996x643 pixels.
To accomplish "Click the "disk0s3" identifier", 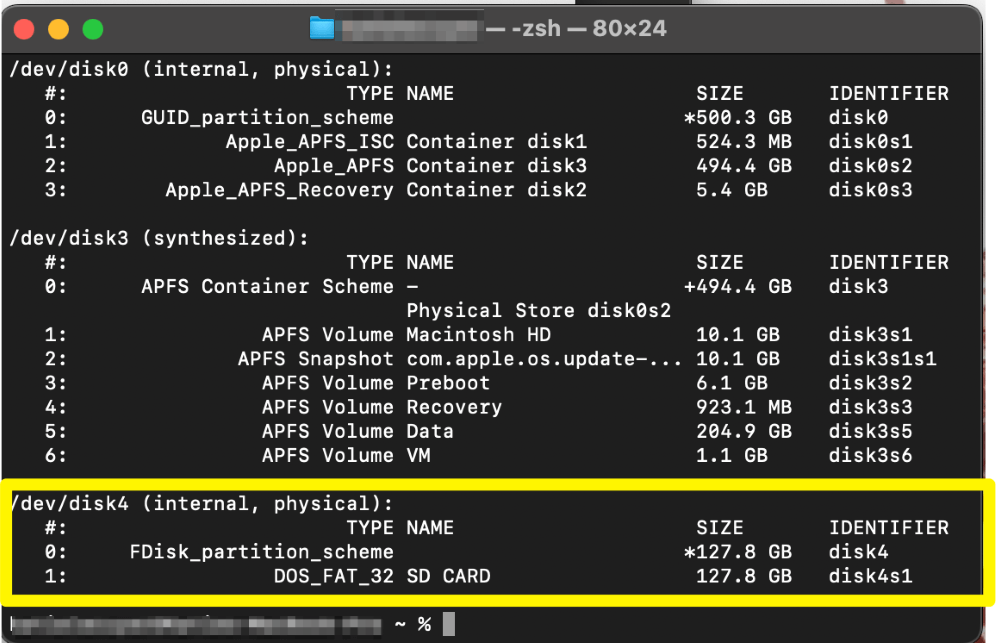I will click(x=870, y=190).
